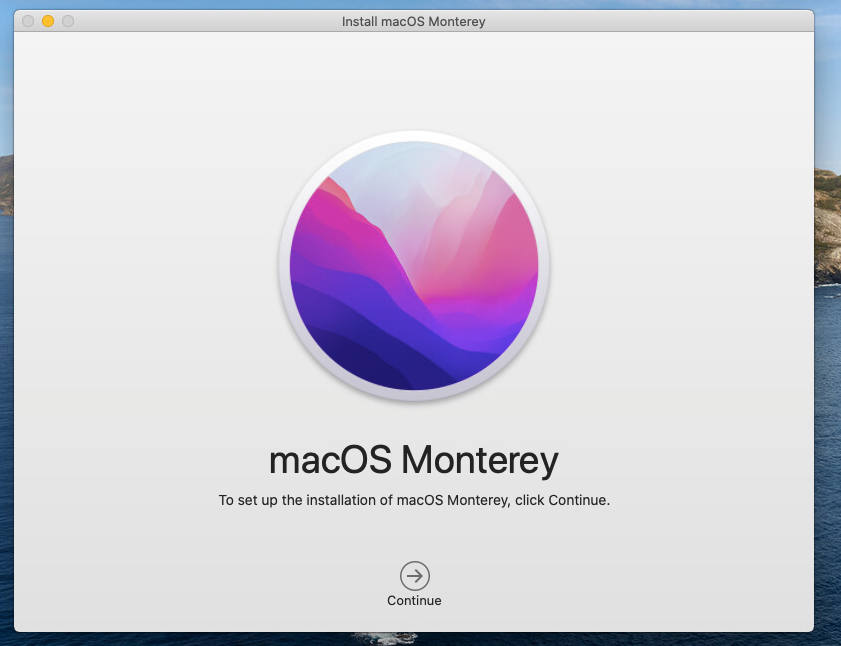Click the 'Install macOS Monterey' window title
This screenshot has height=646, width=841.
tap(413, 21)
